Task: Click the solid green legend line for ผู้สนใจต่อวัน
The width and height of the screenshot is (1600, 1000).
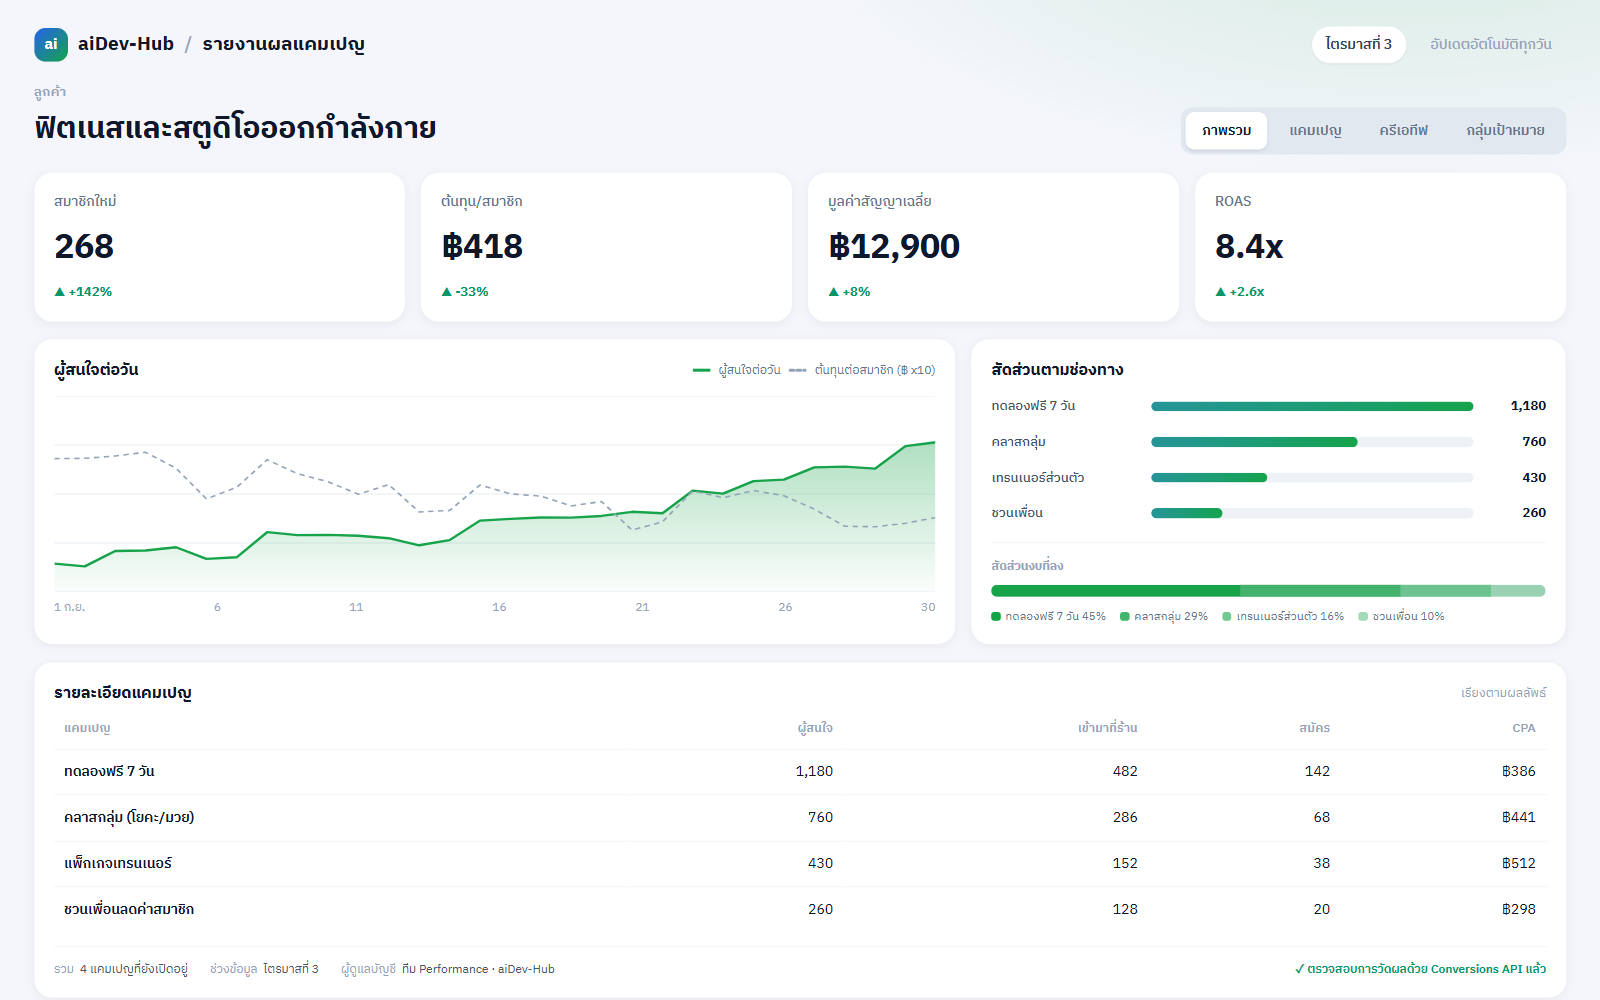Action: (x=702, y=370)
